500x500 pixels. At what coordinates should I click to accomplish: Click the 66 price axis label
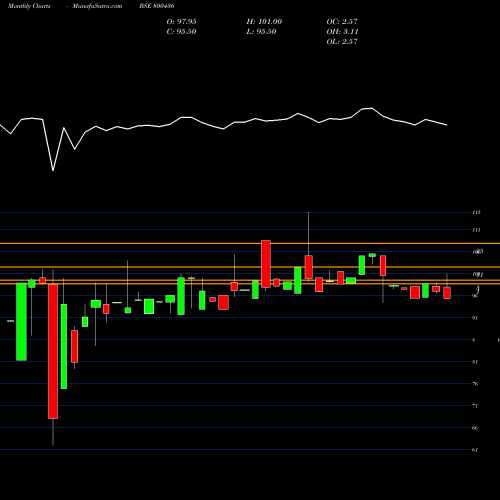pyautogui.click(x=475, y=428)
